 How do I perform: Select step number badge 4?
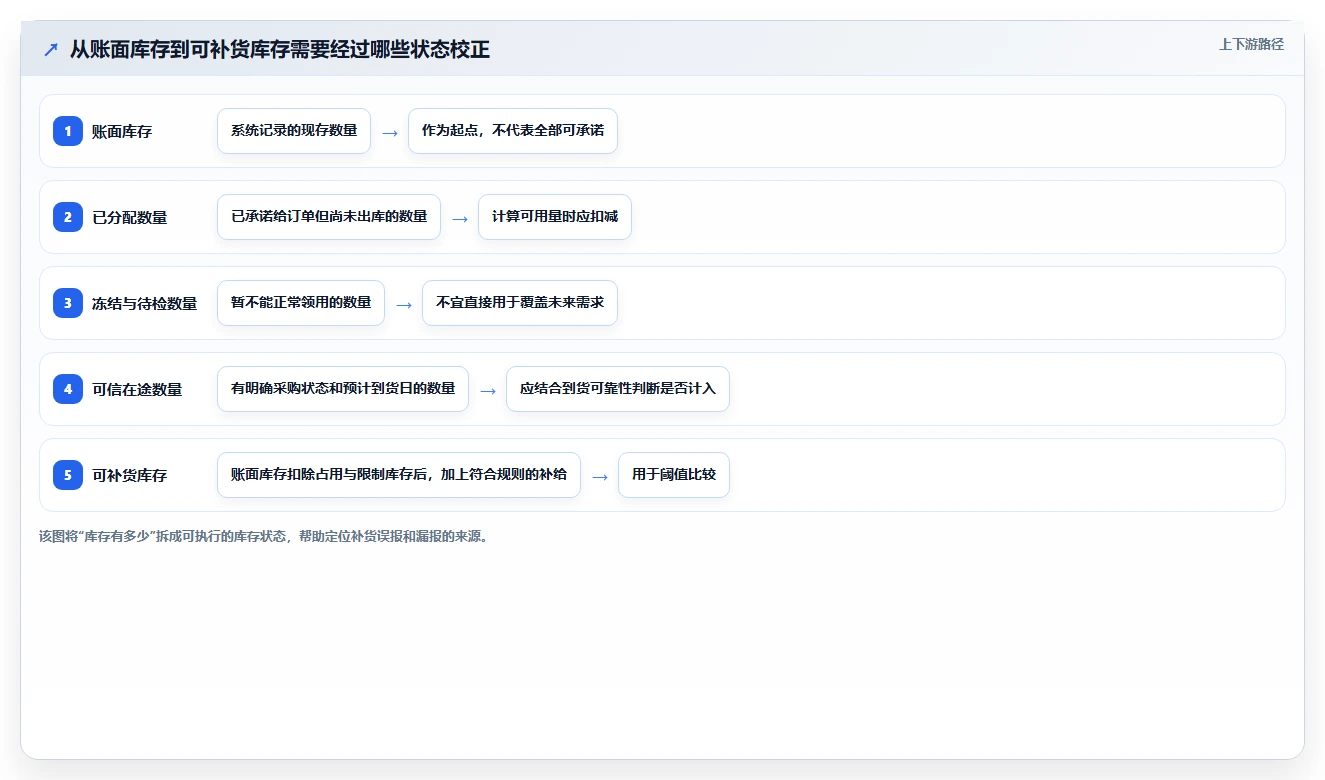(68, 389)
